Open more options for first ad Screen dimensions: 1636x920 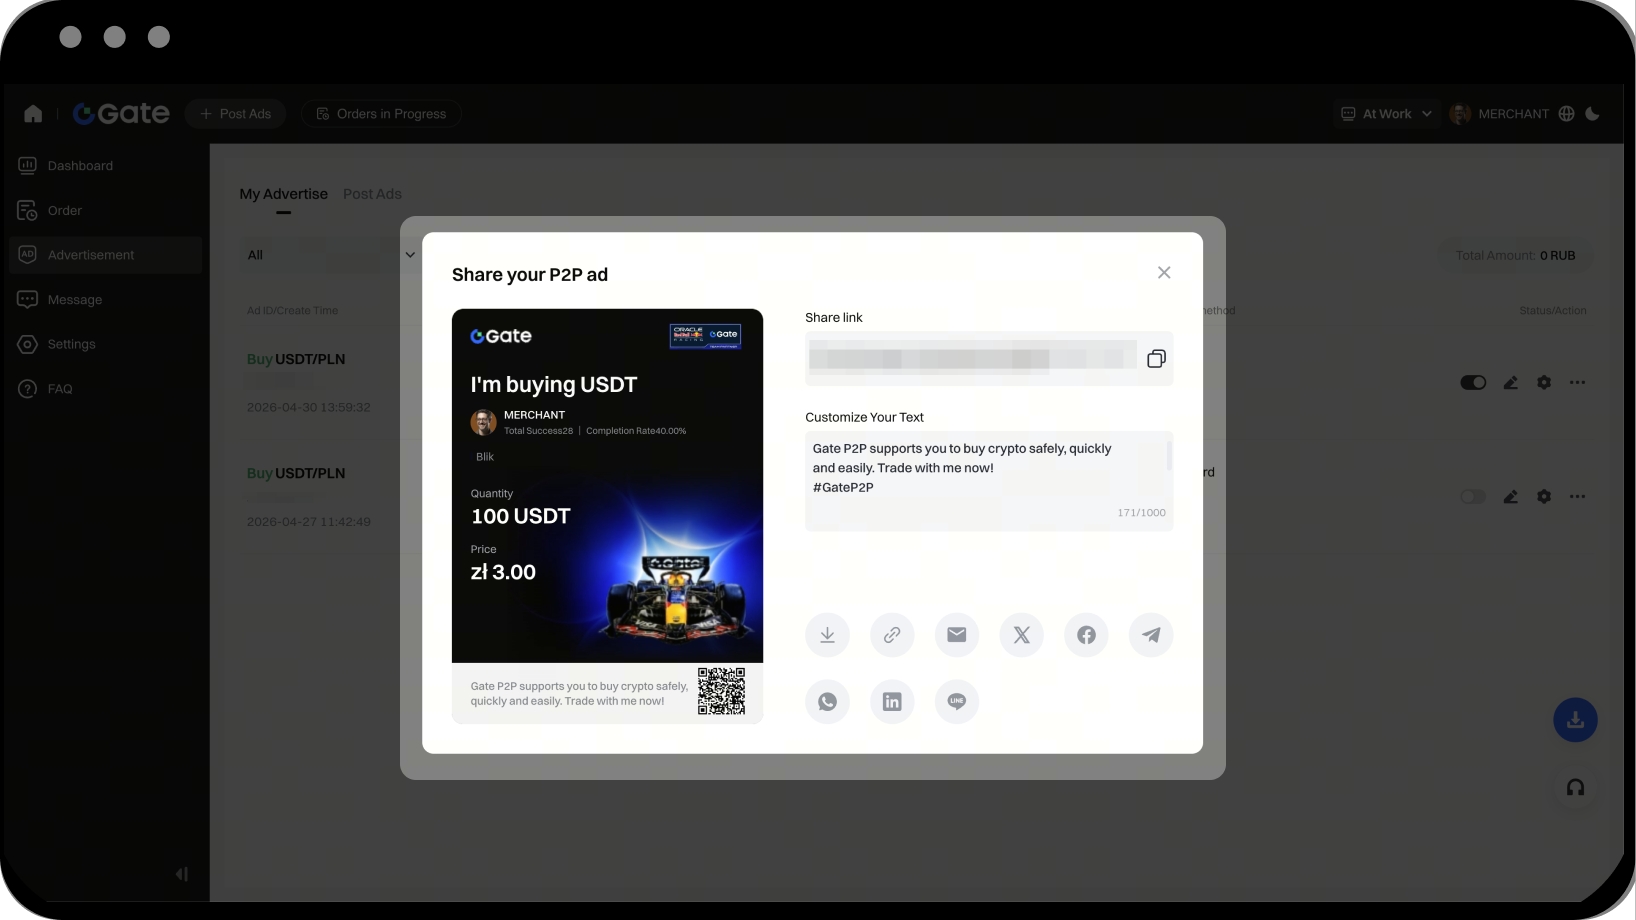[1577, 383]
